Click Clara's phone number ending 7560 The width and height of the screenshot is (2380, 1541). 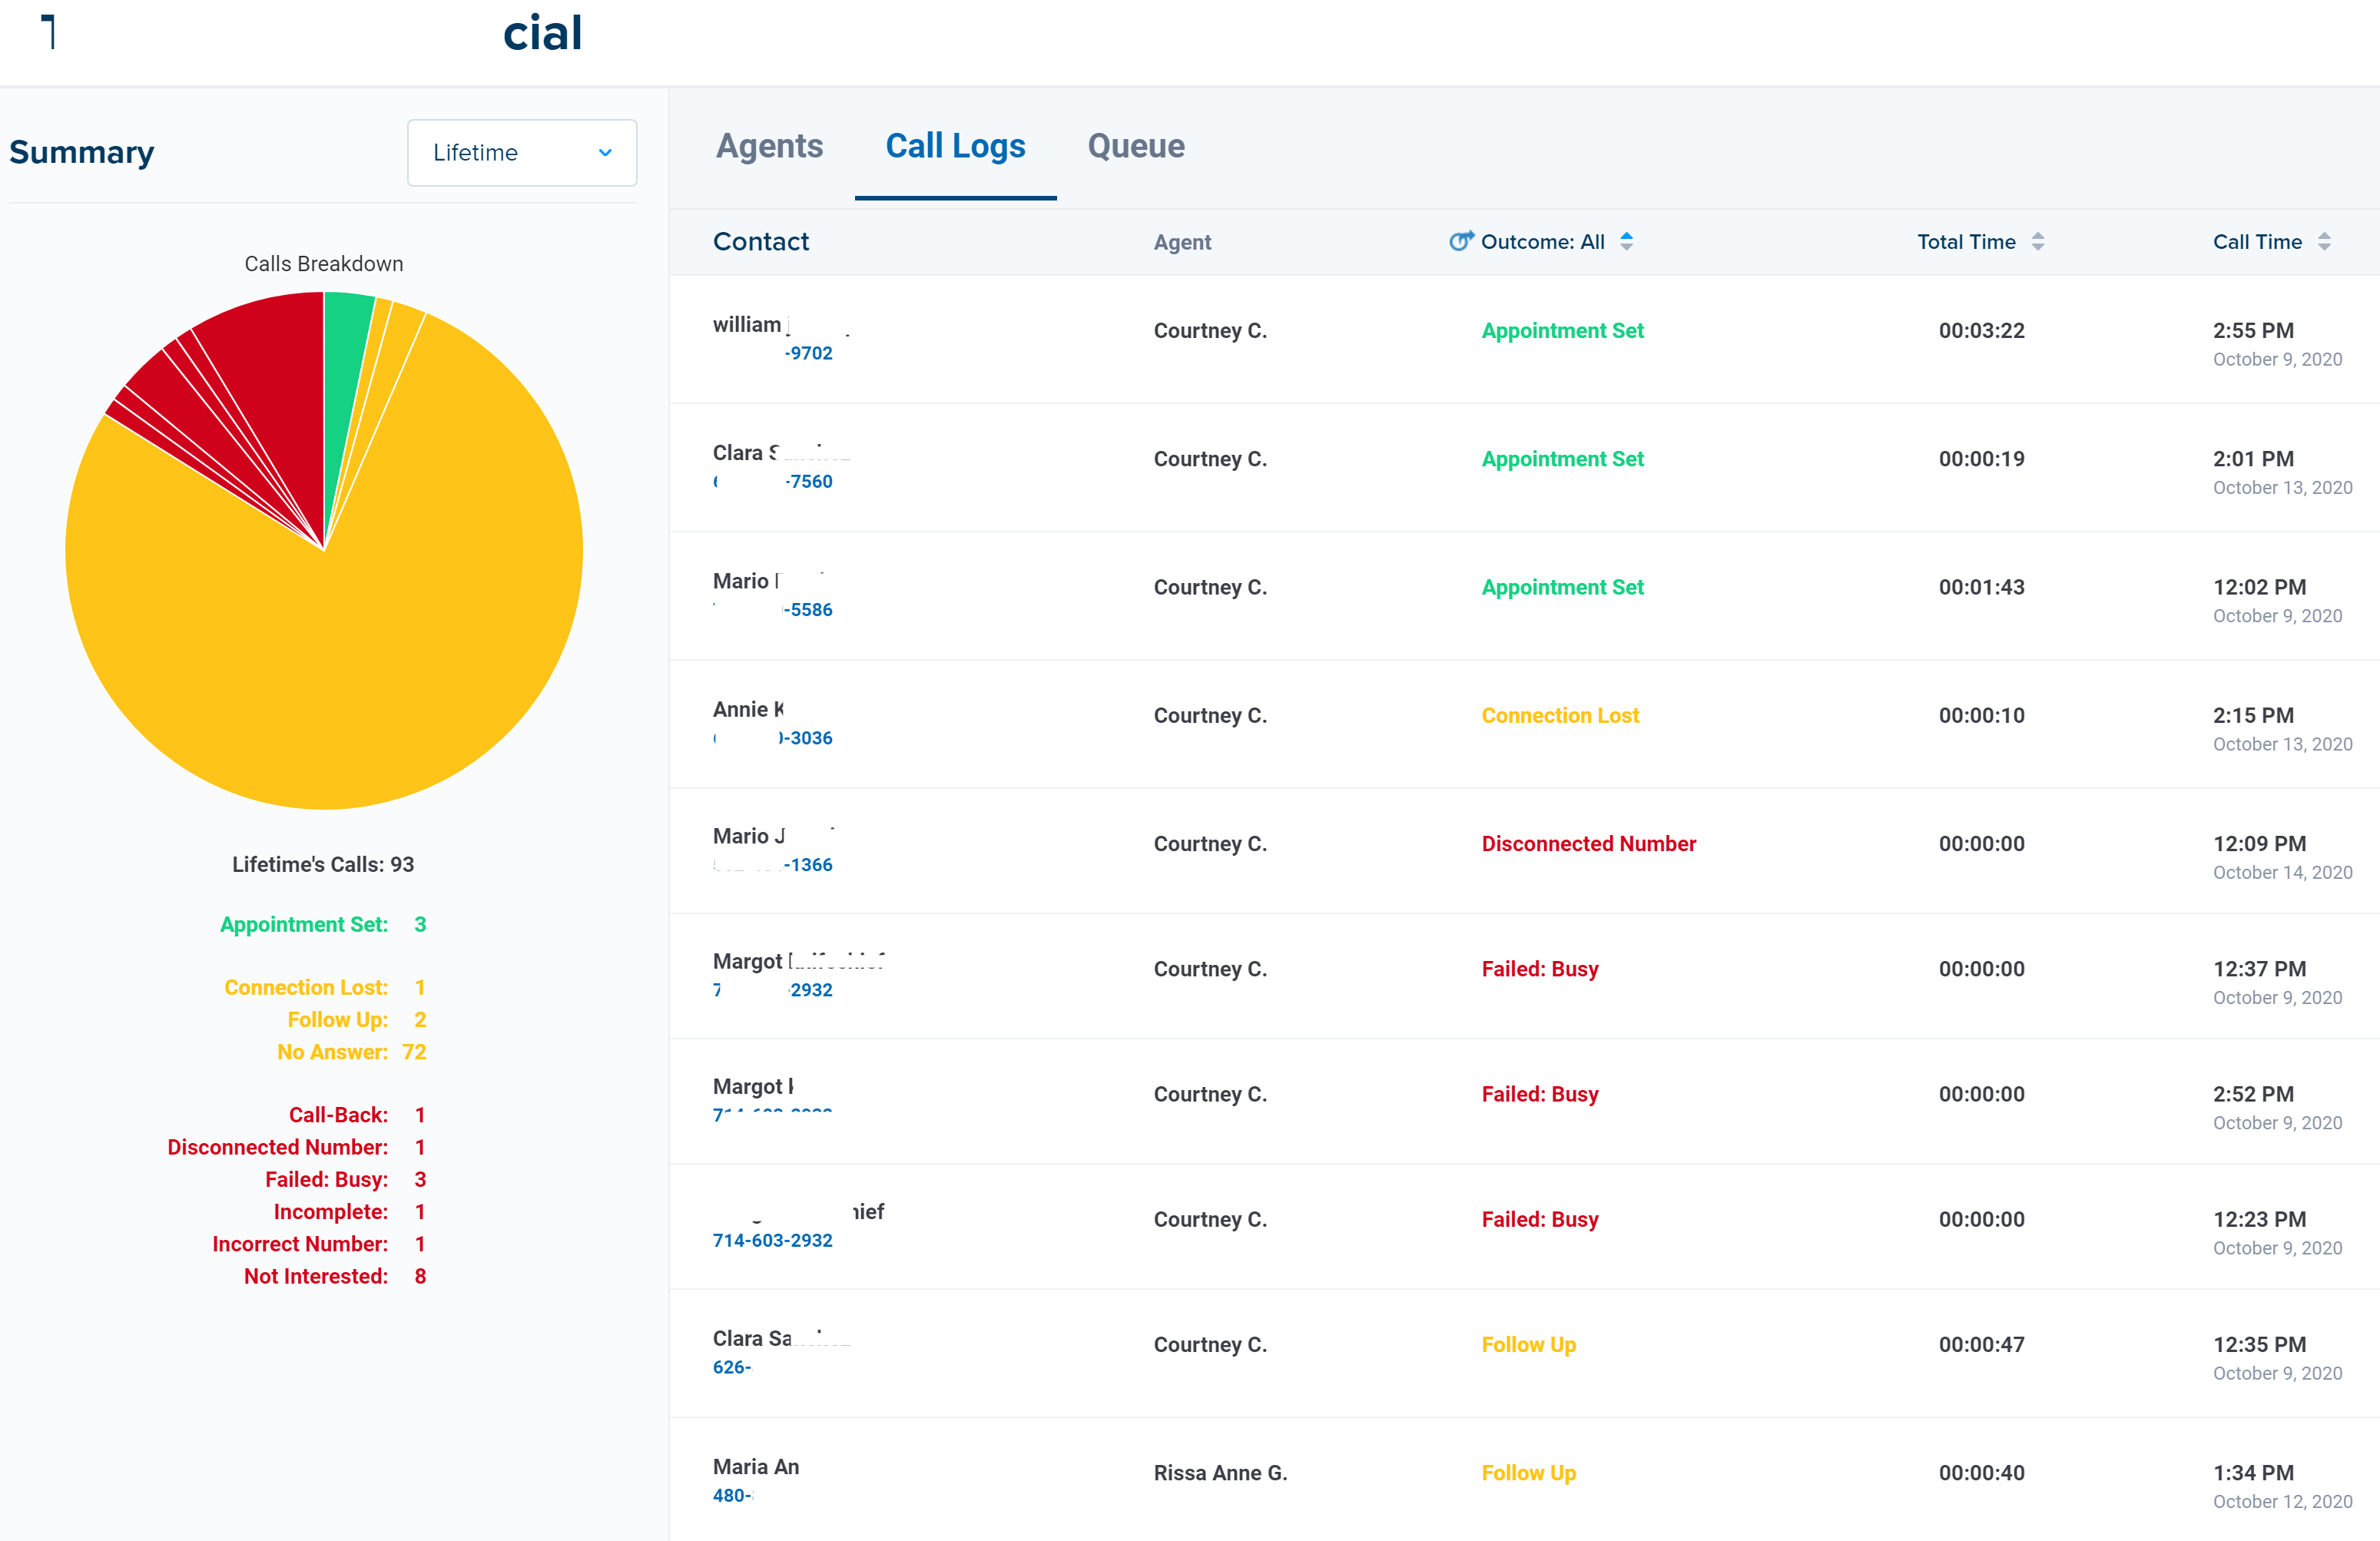point(808,481)
